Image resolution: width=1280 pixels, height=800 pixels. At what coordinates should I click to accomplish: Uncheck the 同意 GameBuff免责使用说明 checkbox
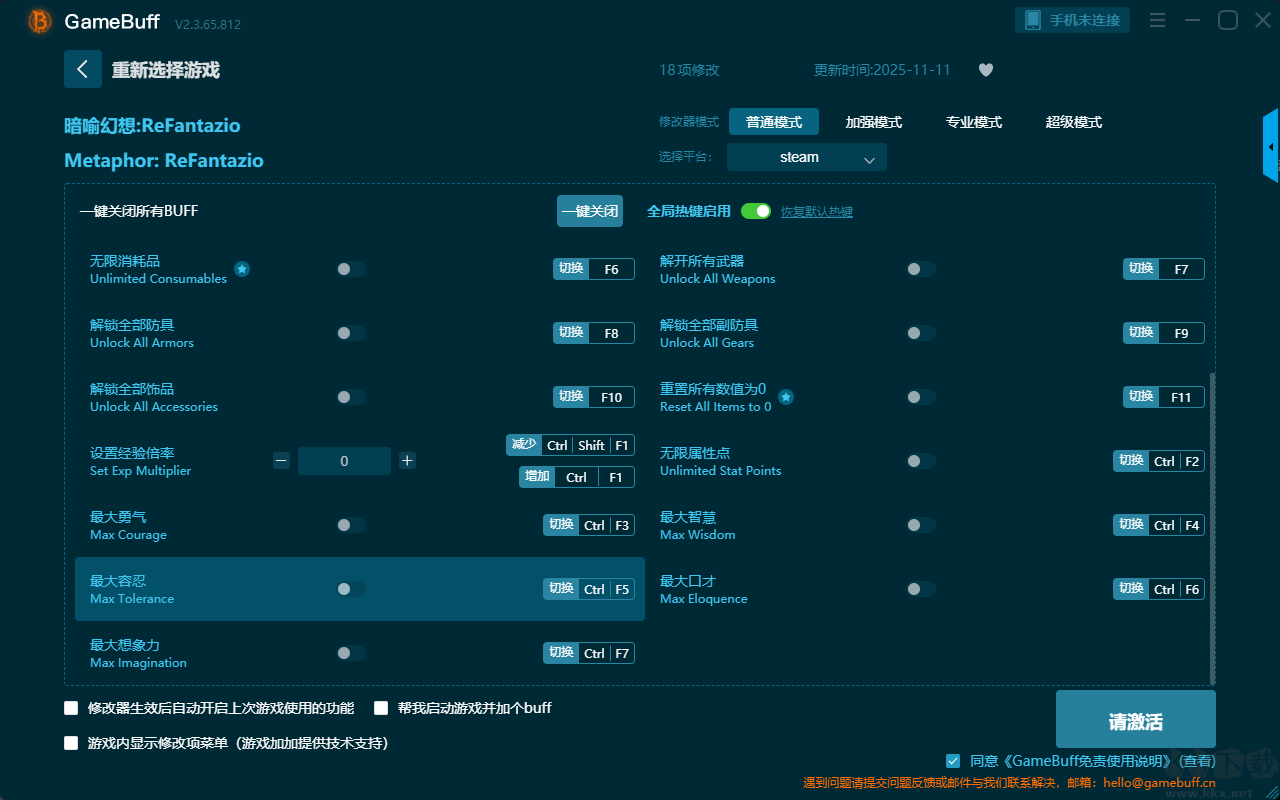tap(953, 761)
